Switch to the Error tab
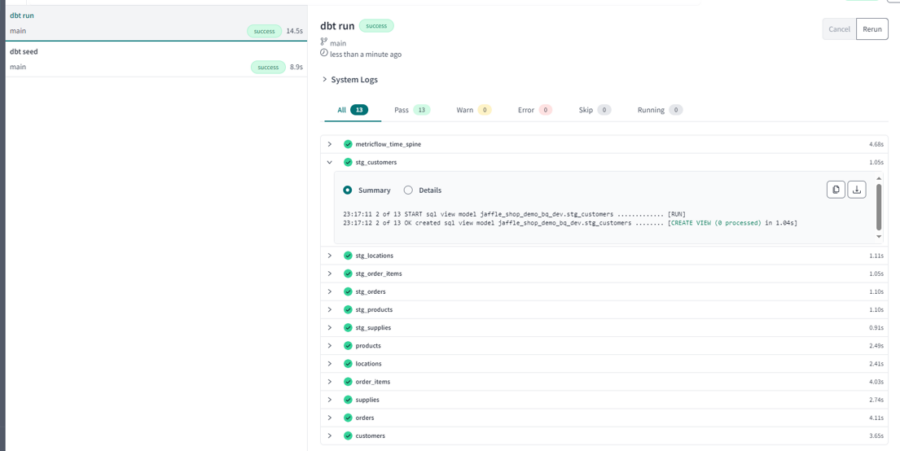900x451 pixels. (x=534, y=110)
